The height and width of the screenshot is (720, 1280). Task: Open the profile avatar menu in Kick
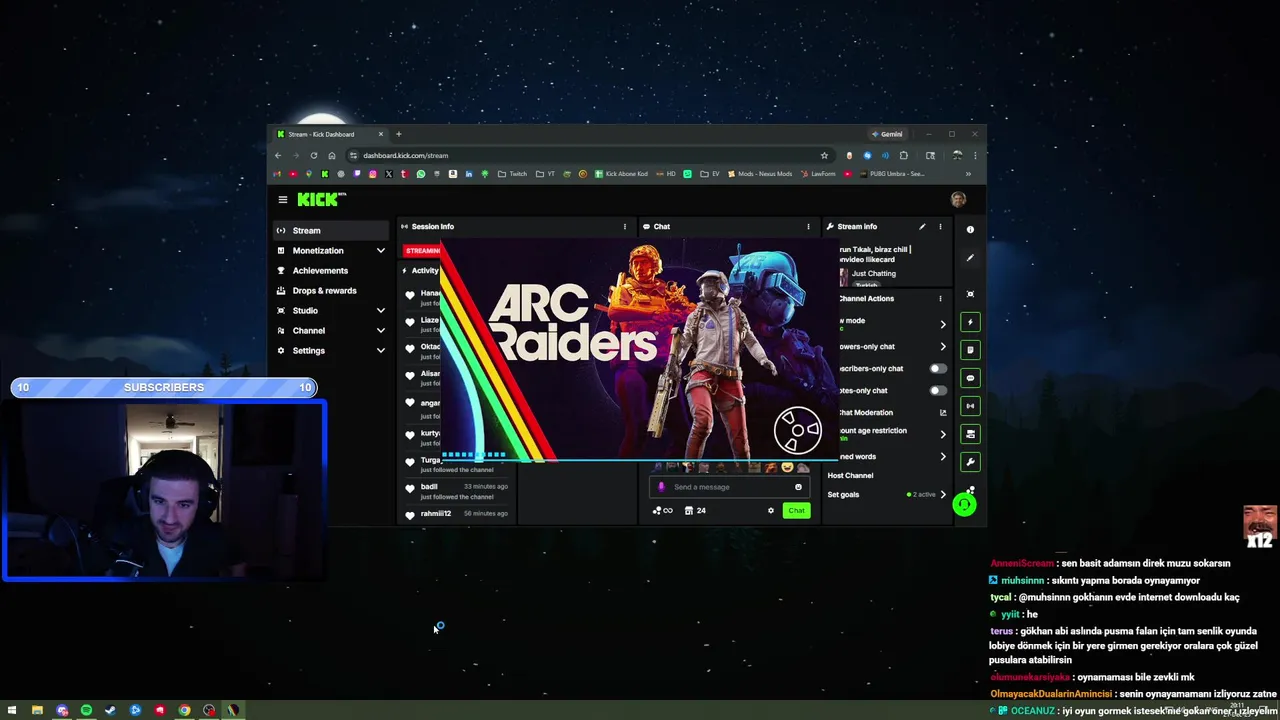(958, 200)
